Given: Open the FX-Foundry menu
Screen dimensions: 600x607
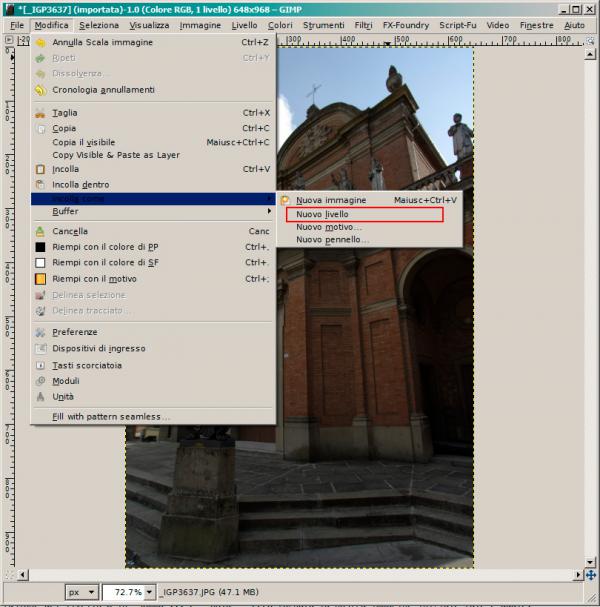Looking at the screenshot, I should pyautogui.click(x=406, y=26).
